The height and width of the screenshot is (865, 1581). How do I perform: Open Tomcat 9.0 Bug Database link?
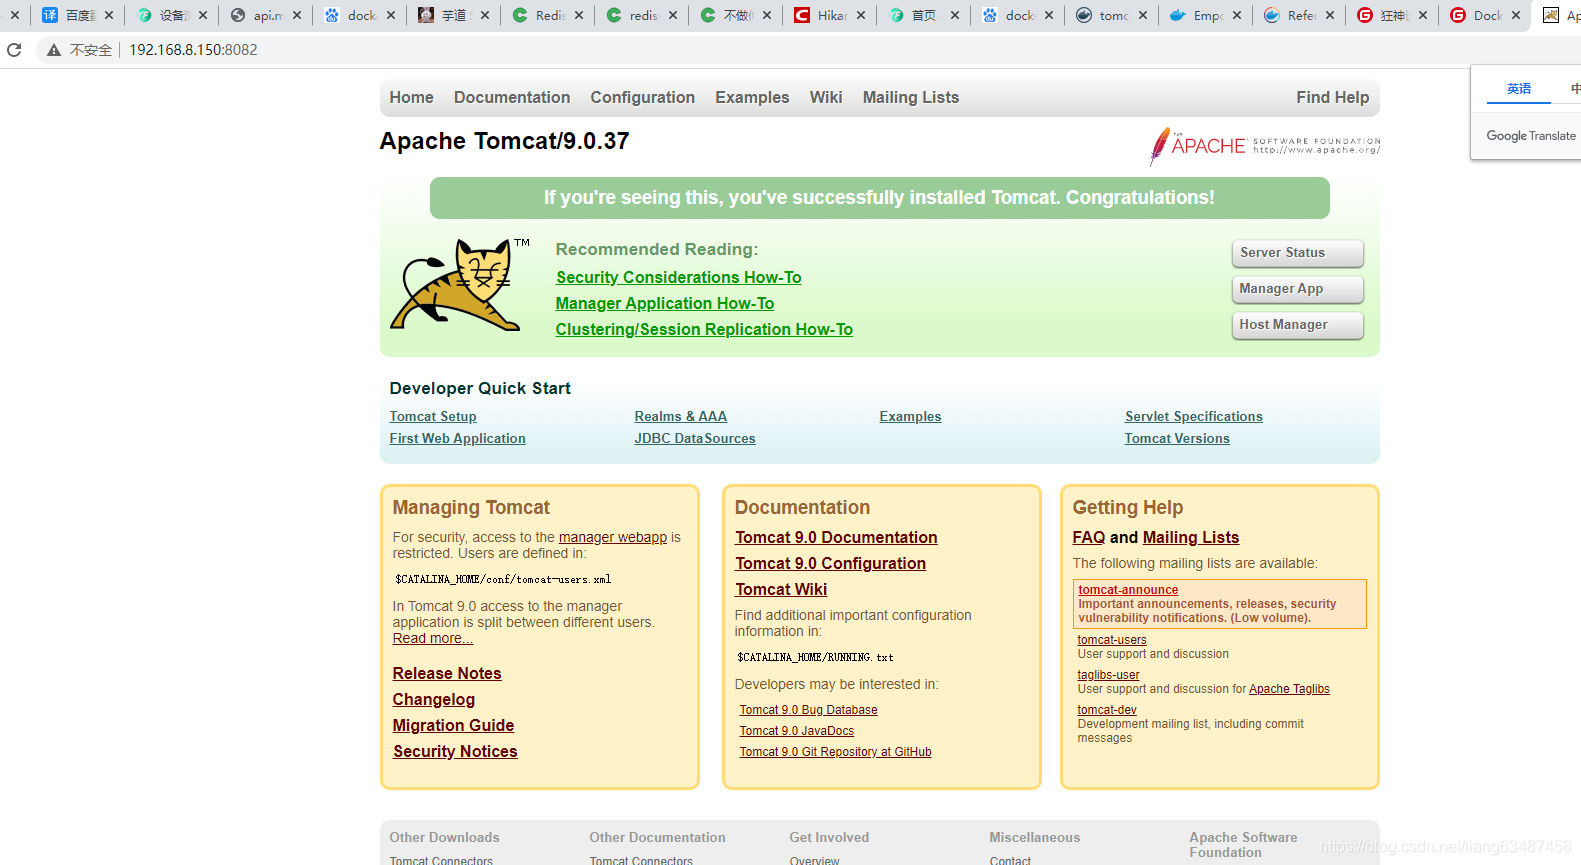click(808, 710)
